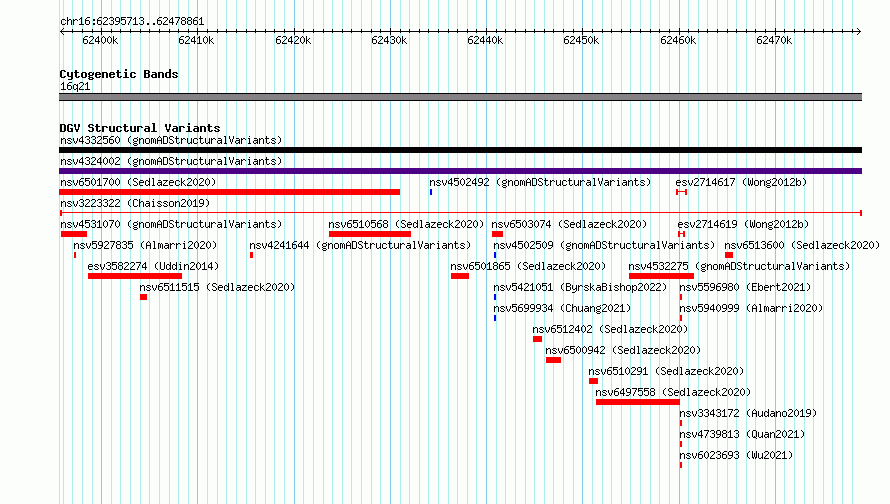Click the 62450k ruler label
The image size is (890, 504).
(x=581, y=40)
